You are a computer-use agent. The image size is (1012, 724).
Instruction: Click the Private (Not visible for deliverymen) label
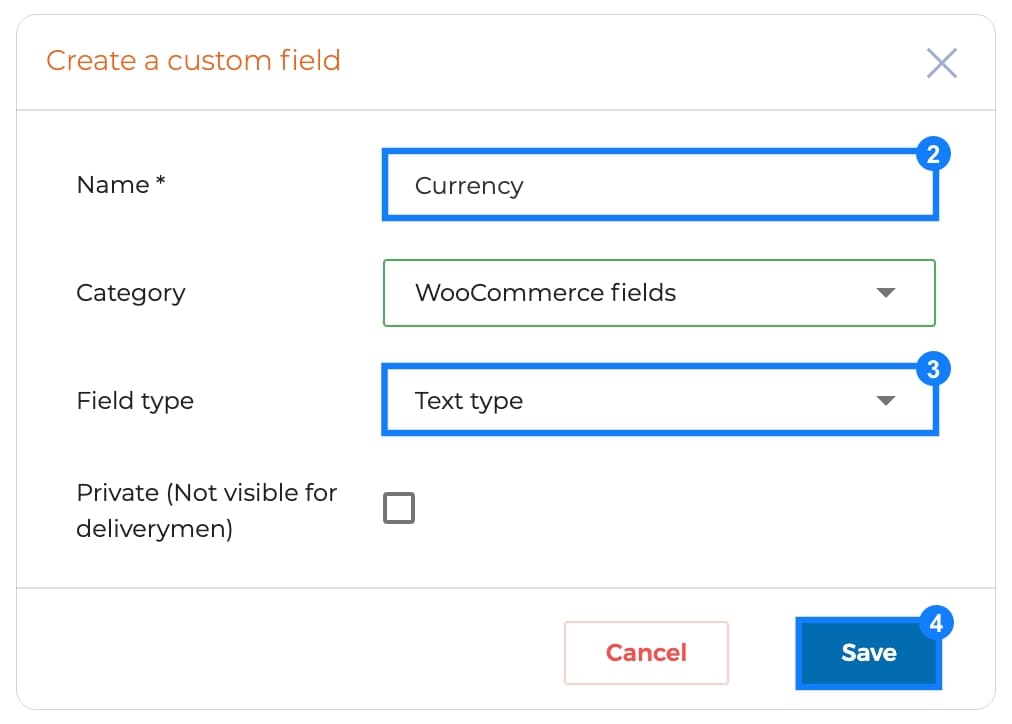point(207,510)
